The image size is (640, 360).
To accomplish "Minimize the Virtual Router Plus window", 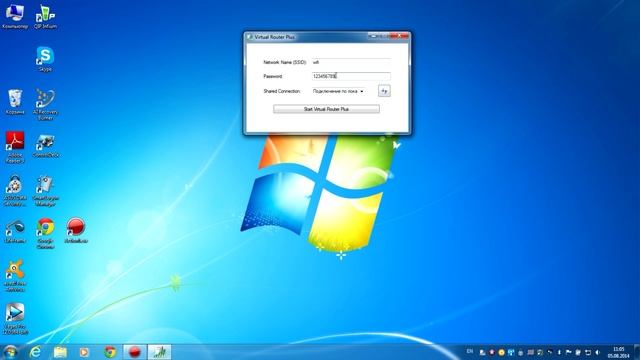I will click(373, 36).
